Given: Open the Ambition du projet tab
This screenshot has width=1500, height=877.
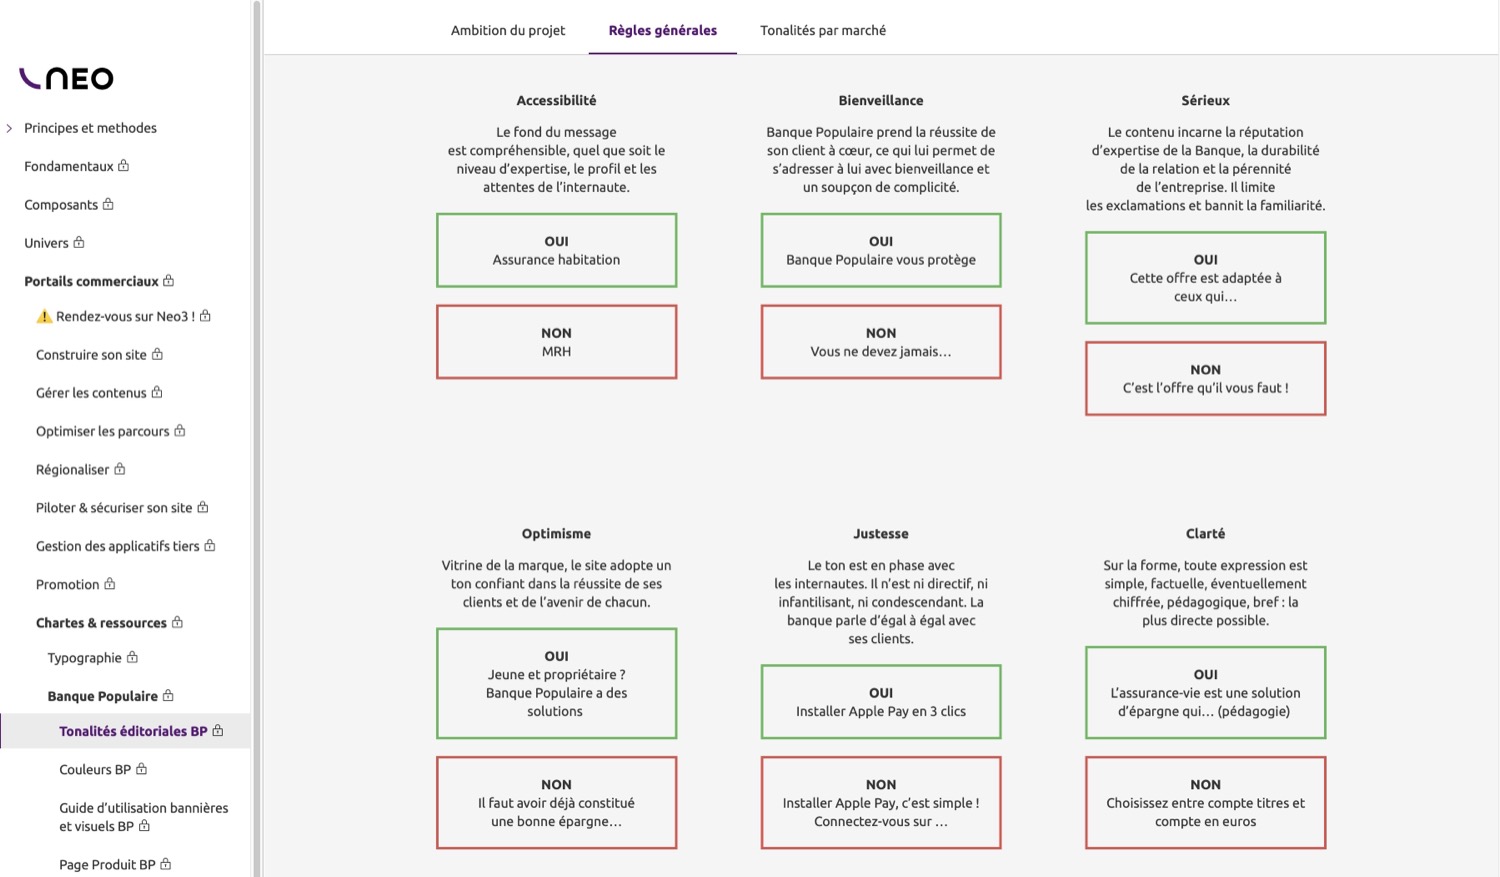Looking at the screenshot, I should point(508,30).
